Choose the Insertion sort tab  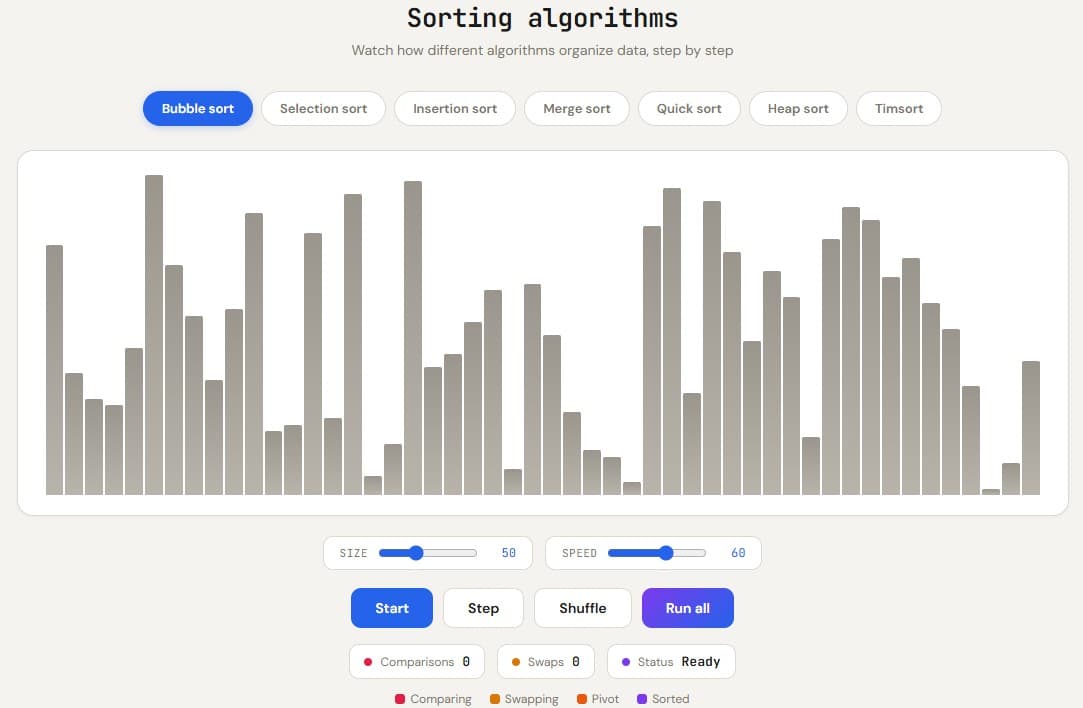coord(454,108)
